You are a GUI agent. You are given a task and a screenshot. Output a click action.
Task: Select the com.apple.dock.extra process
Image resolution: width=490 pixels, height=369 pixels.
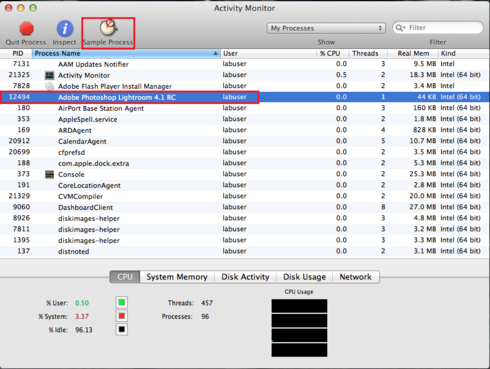(x=245, y=163)
